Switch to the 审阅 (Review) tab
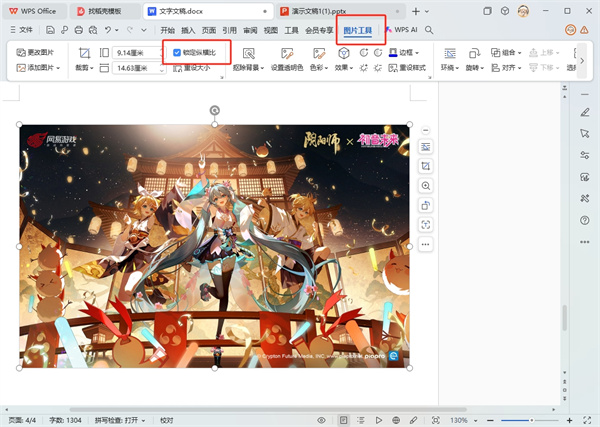Screen dimensions: 600x427 pyautogui.click(x=250, y=30)
